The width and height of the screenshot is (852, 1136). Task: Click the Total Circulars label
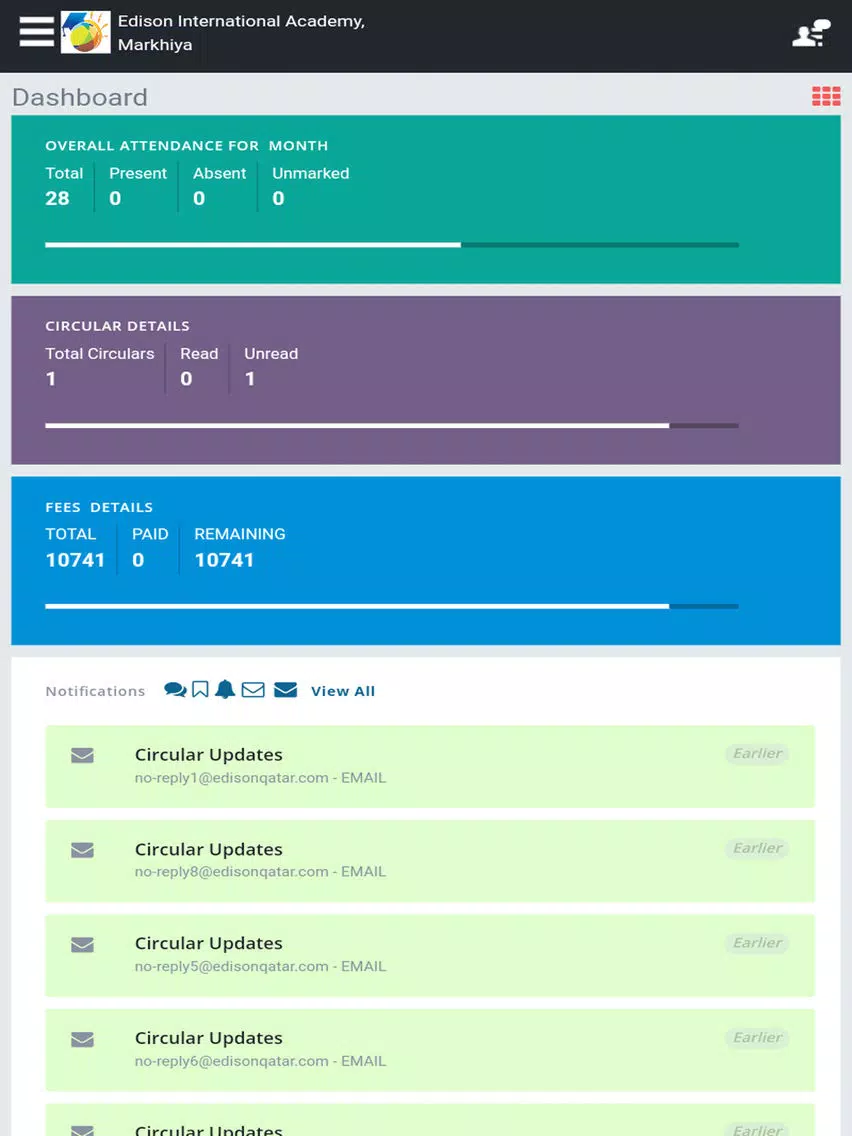[x=100, y=354]
